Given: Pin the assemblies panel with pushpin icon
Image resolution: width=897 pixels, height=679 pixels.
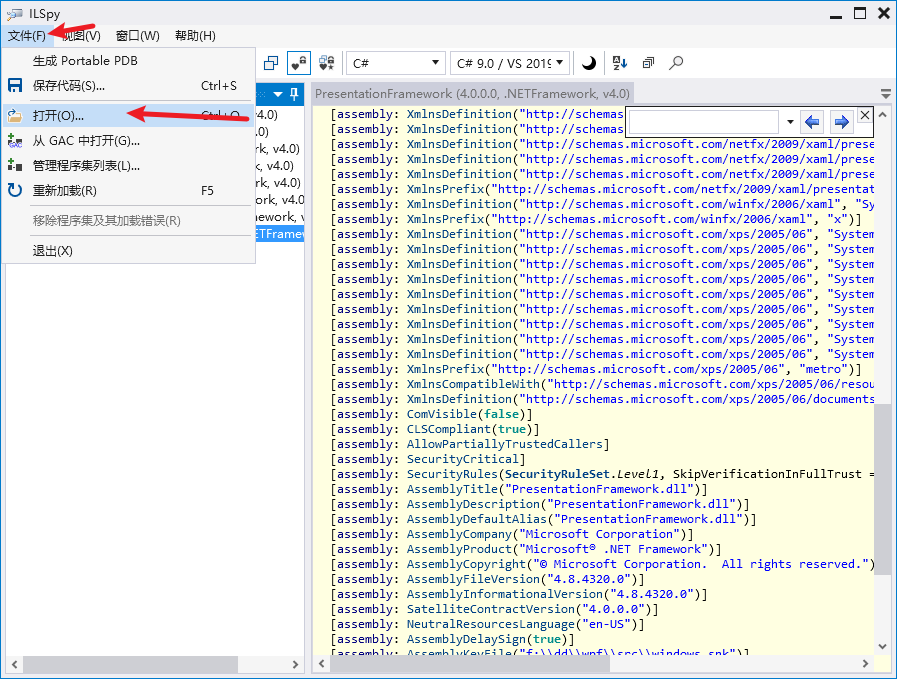Looking at the screenshot, I should point(294,94).
